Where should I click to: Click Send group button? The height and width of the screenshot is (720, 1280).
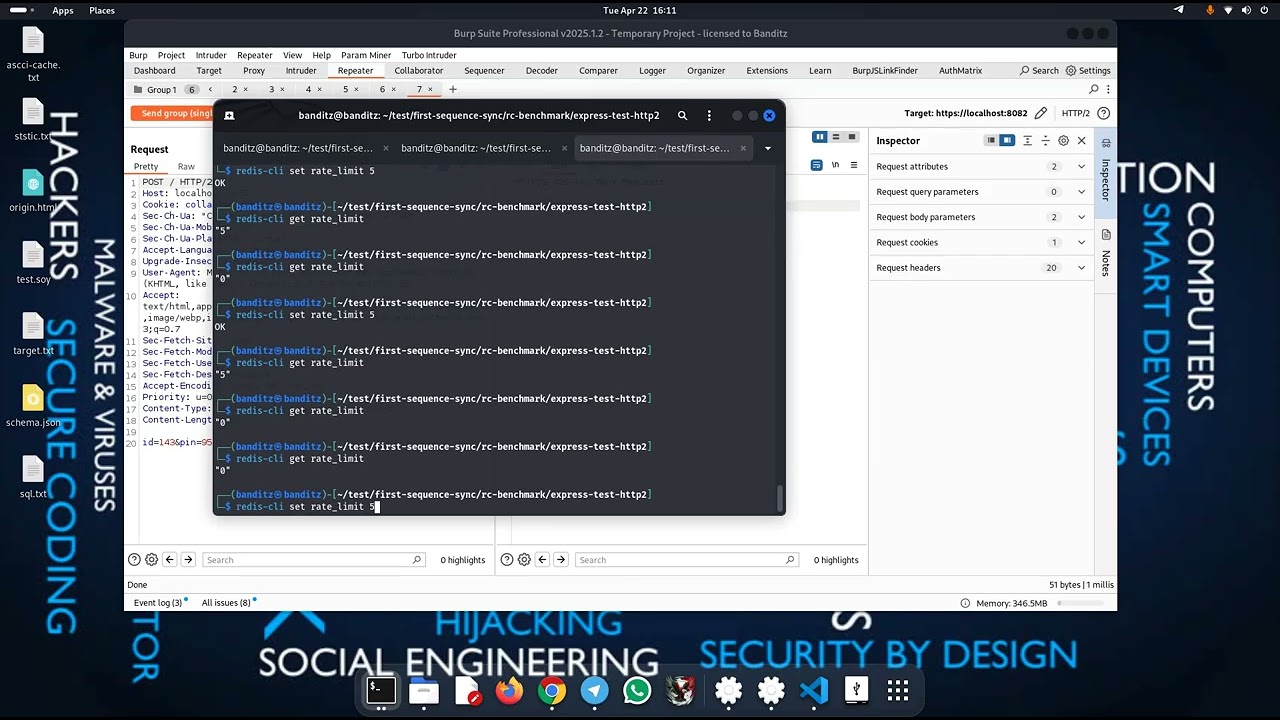coord(173,113)
